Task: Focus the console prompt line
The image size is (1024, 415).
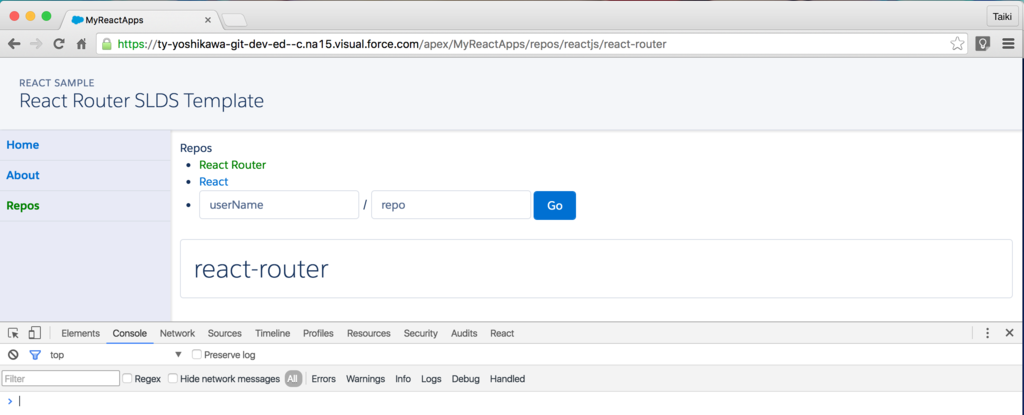Action: point(512,401)
